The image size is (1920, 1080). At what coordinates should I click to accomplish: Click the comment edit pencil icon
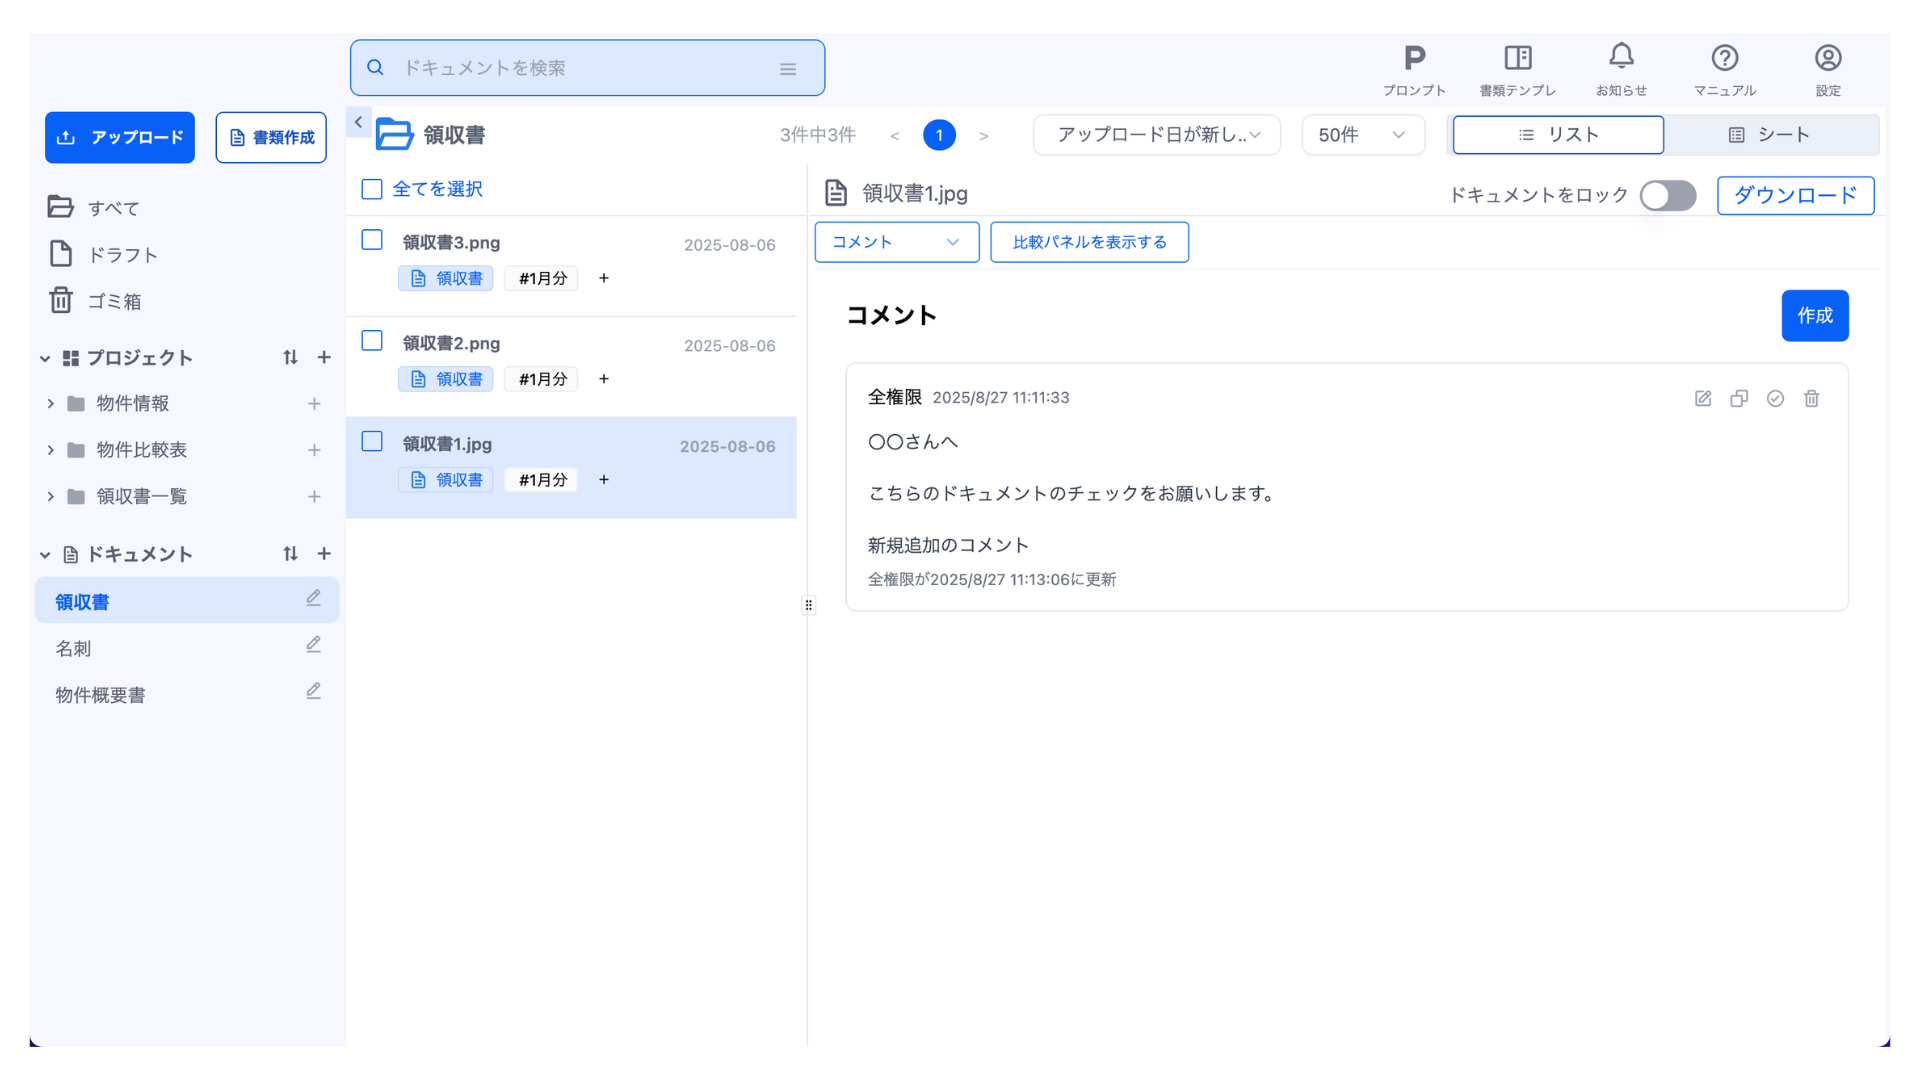click(1703, 399)
